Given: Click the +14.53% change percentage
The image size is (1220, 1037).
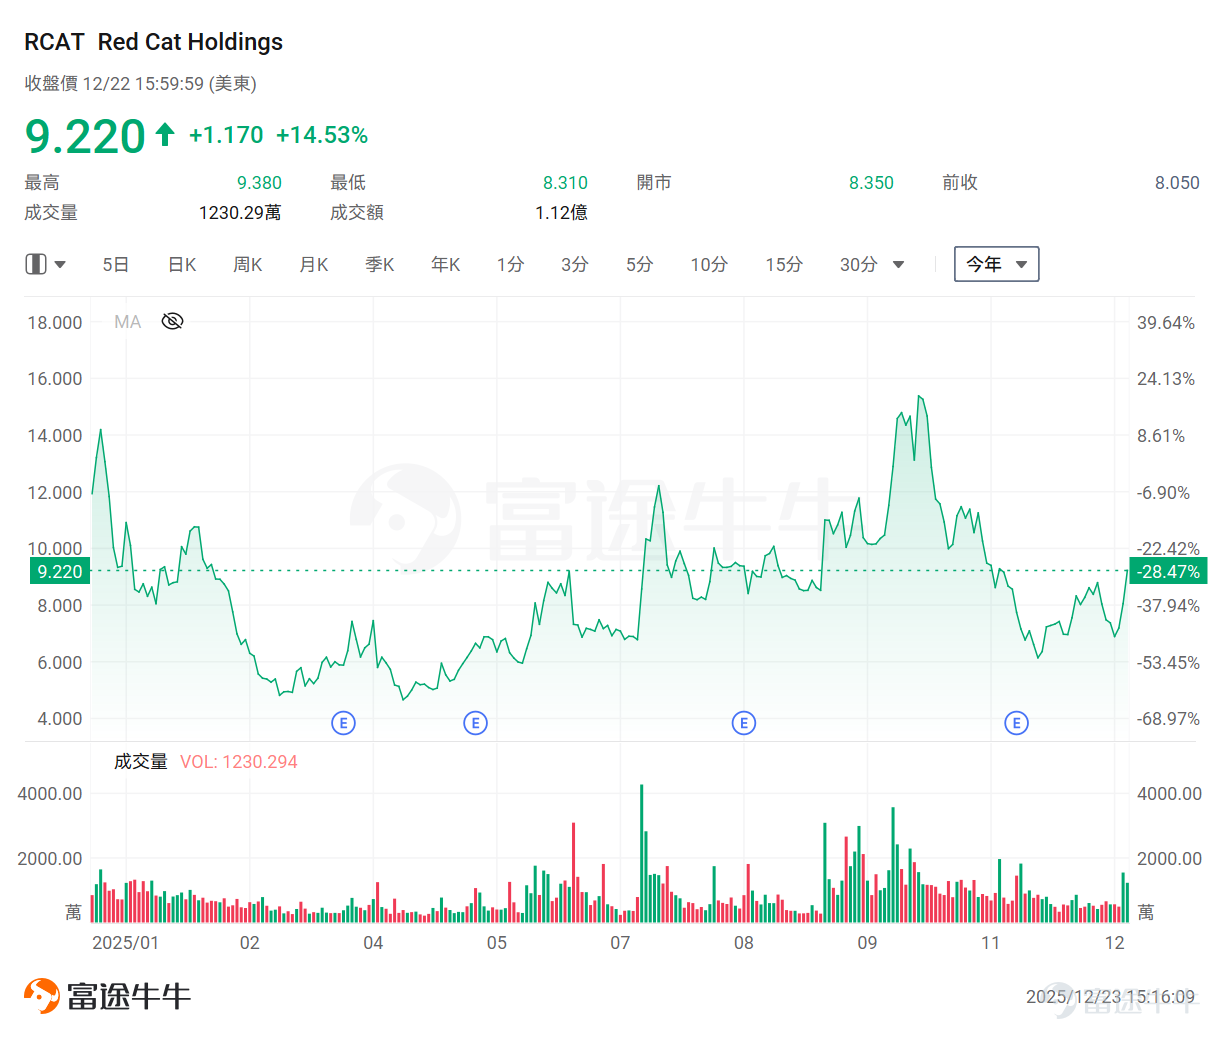Looking at the screenshot, I should [322, 135].
